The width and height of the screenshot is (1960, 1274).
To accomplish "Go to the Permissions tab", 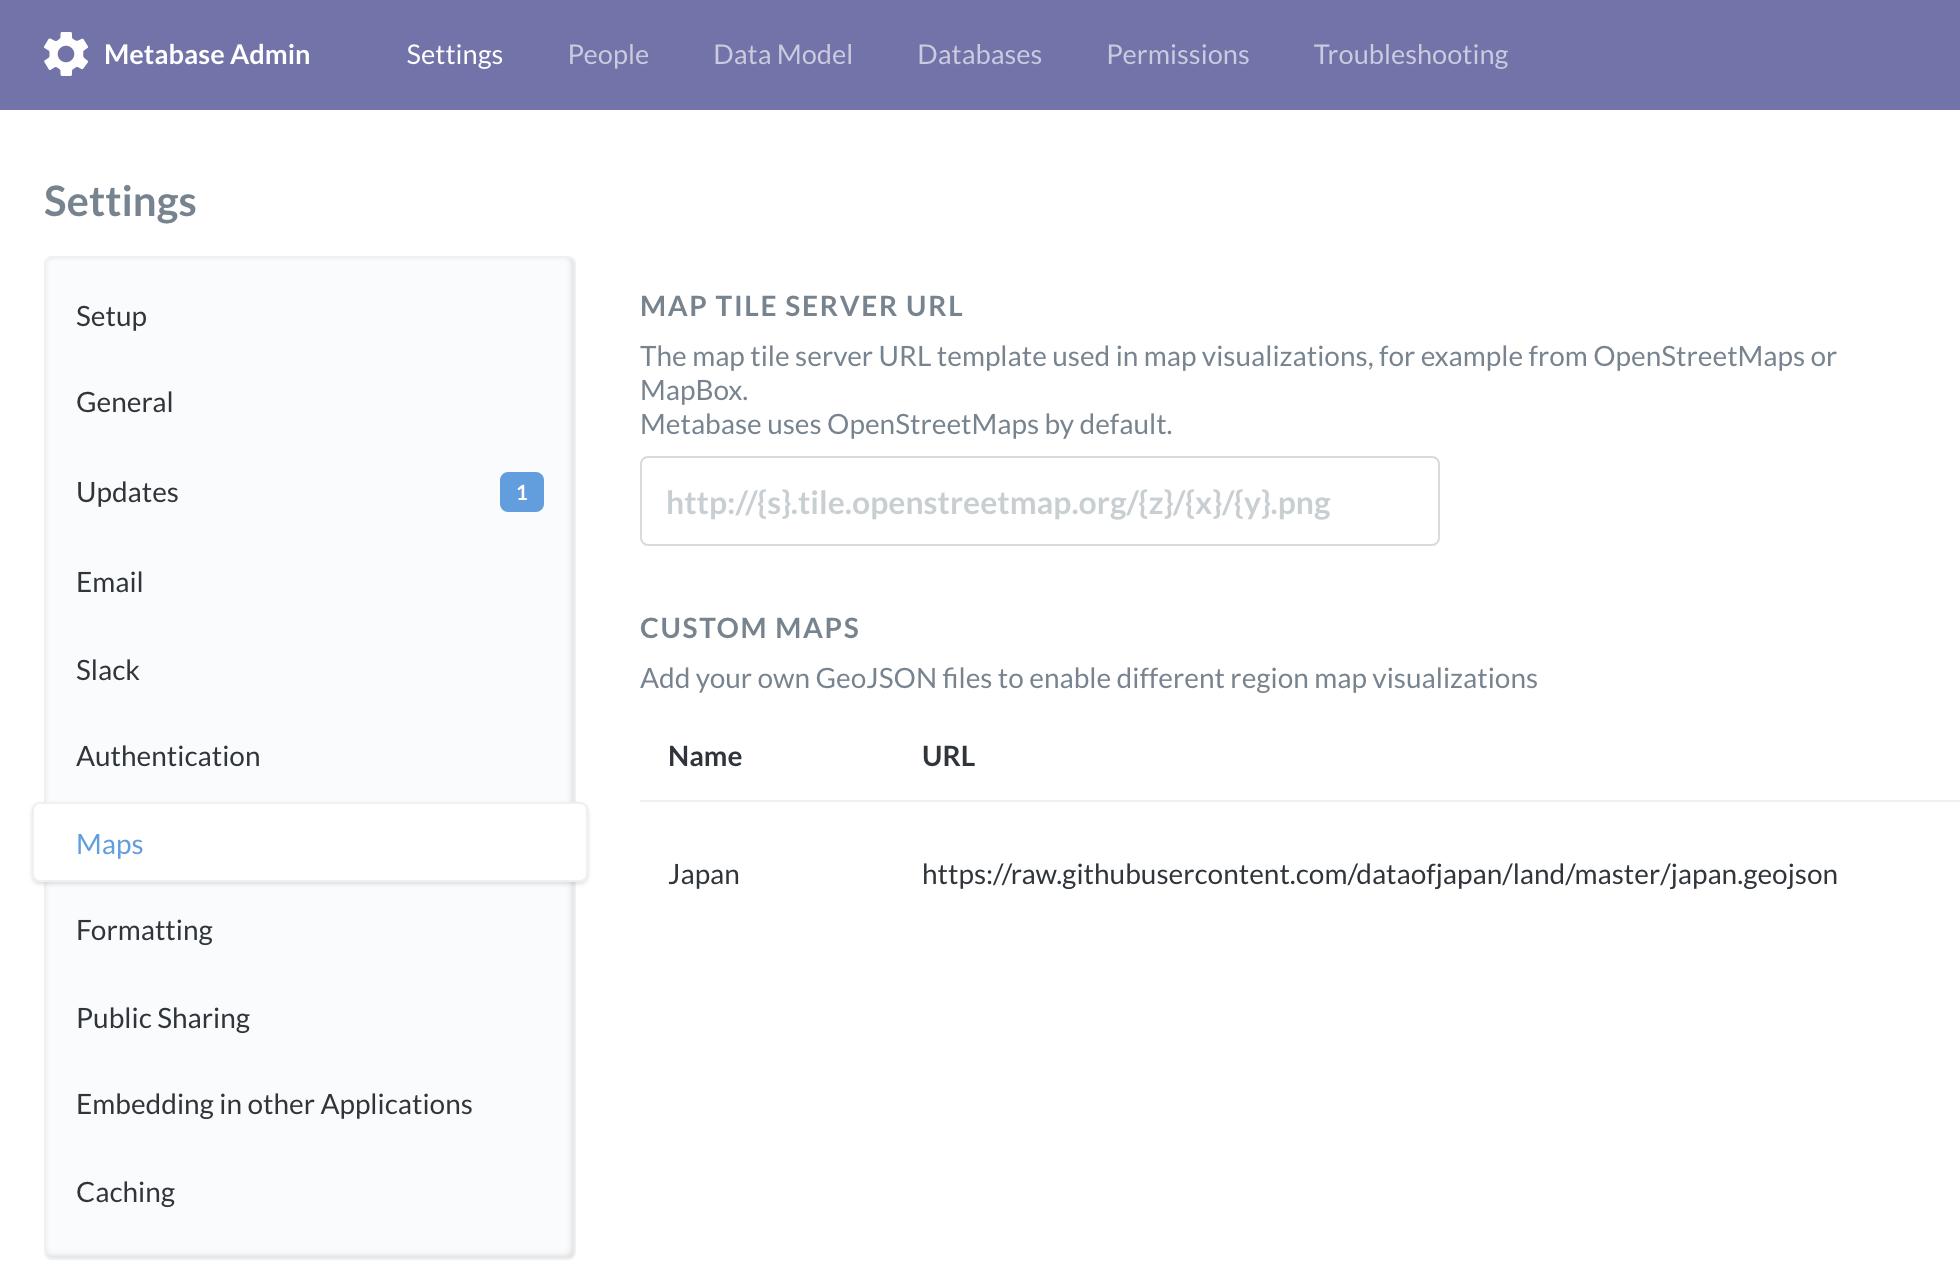I will 1177,54.
